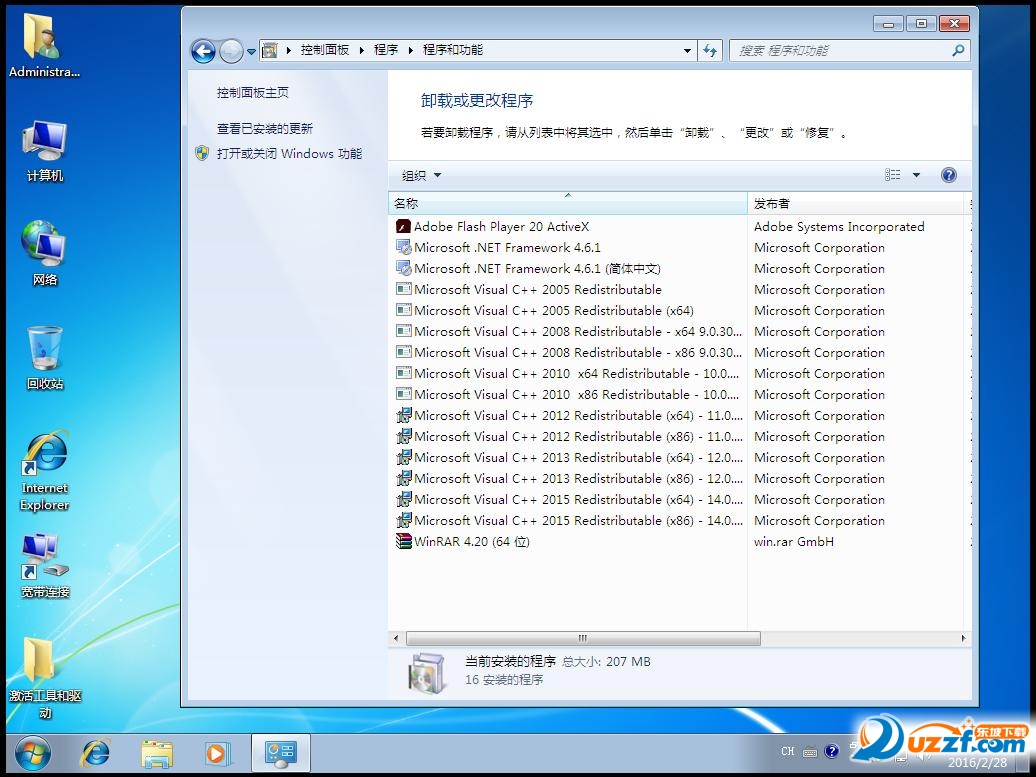Screen dimensions: 1036x777
Task: Select Microsoft .NET Framework 4.6.1 icon
Action: point(403,248)
